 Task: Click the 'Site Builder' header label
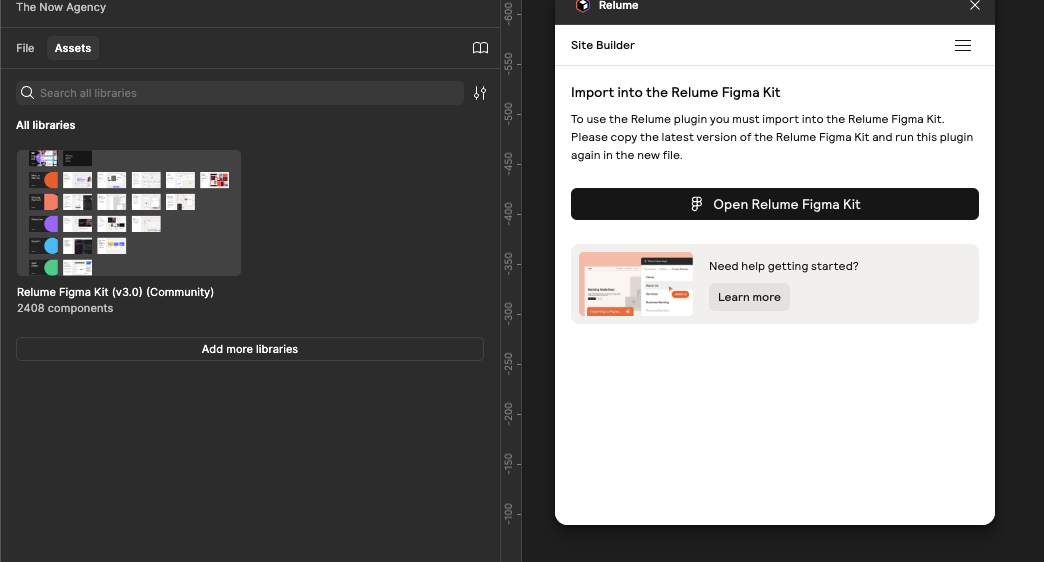tap(603, 45)
